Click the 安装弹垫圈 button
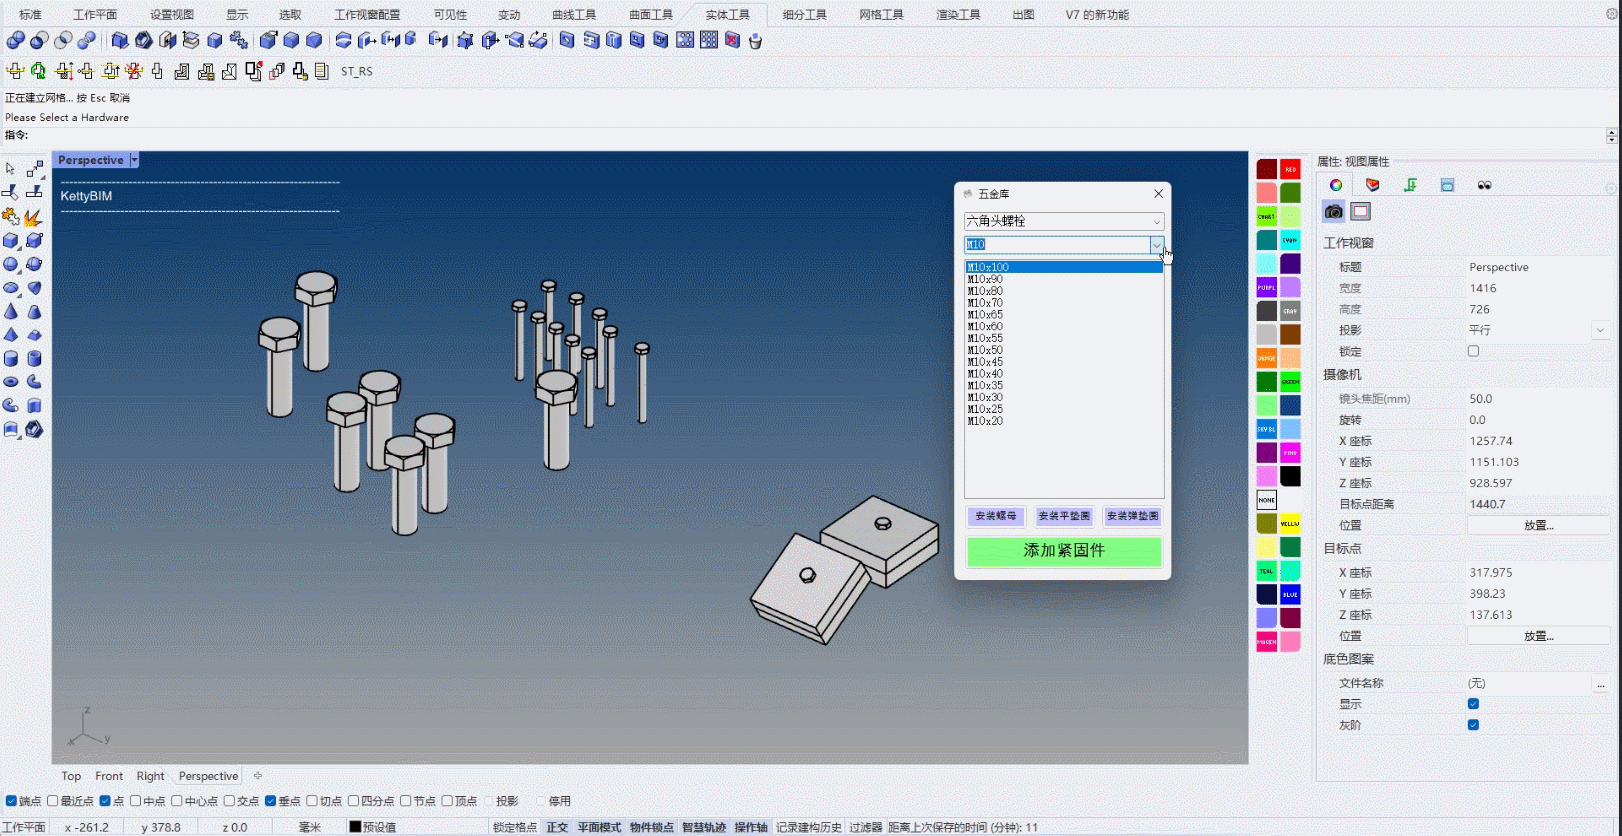This screenshot has width=1622, height=836. (x=1132, y=516)
